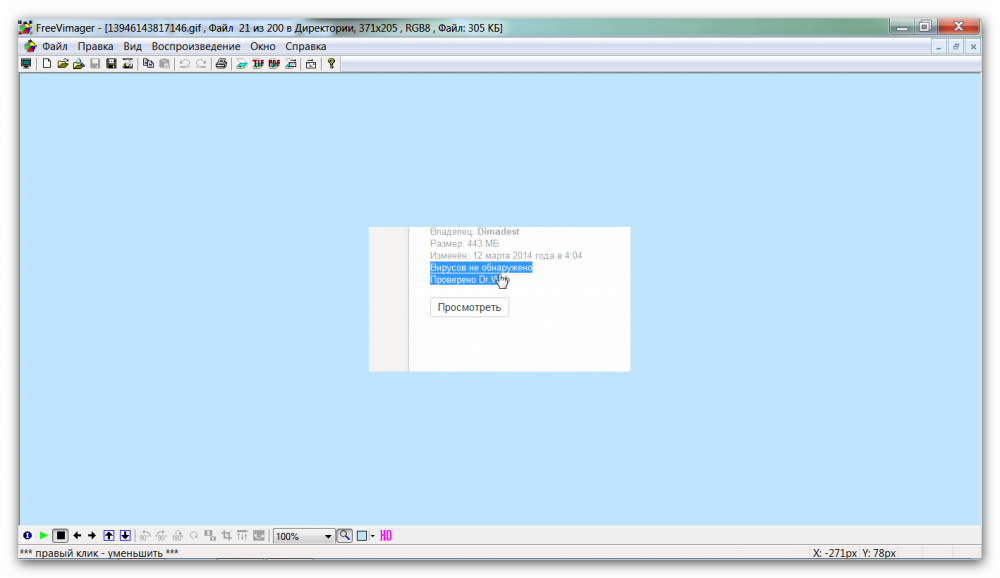Click the copy icon in toolbar
Image resolution: width=1000 pixels, height=578 pixels.
pos(148,64)
